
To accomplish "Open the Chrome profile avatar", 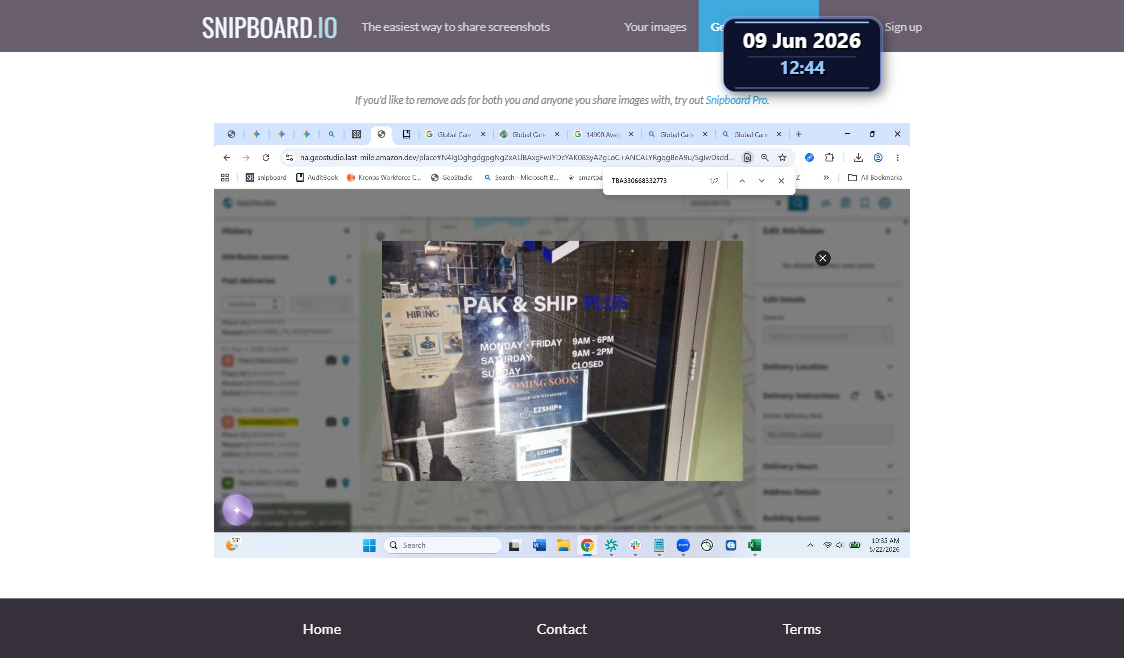I will [878, 158].
